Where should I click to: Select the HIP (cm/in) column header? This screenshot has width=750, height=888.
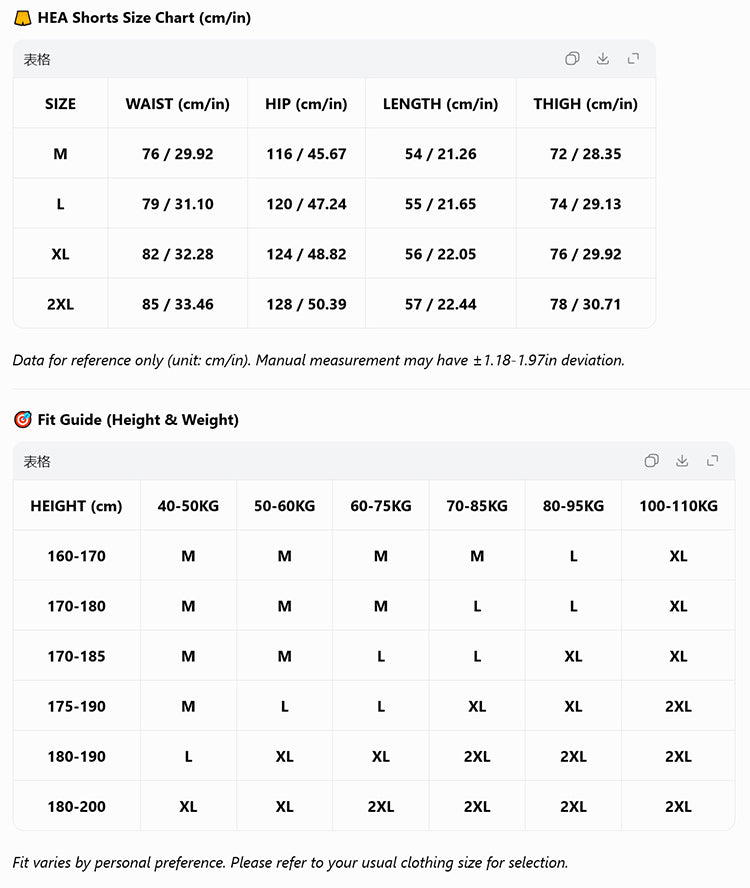[x=306, y=104]
